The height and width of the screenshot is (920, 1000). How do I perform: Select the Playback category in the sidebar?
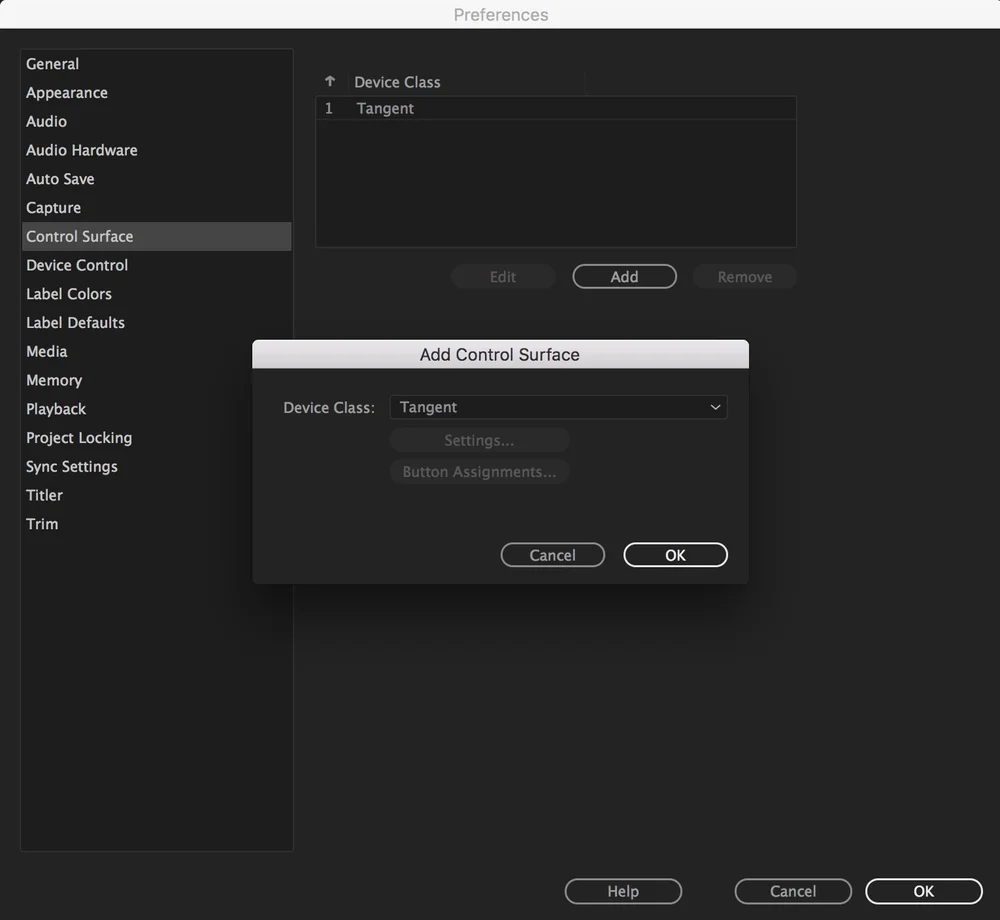56,409
